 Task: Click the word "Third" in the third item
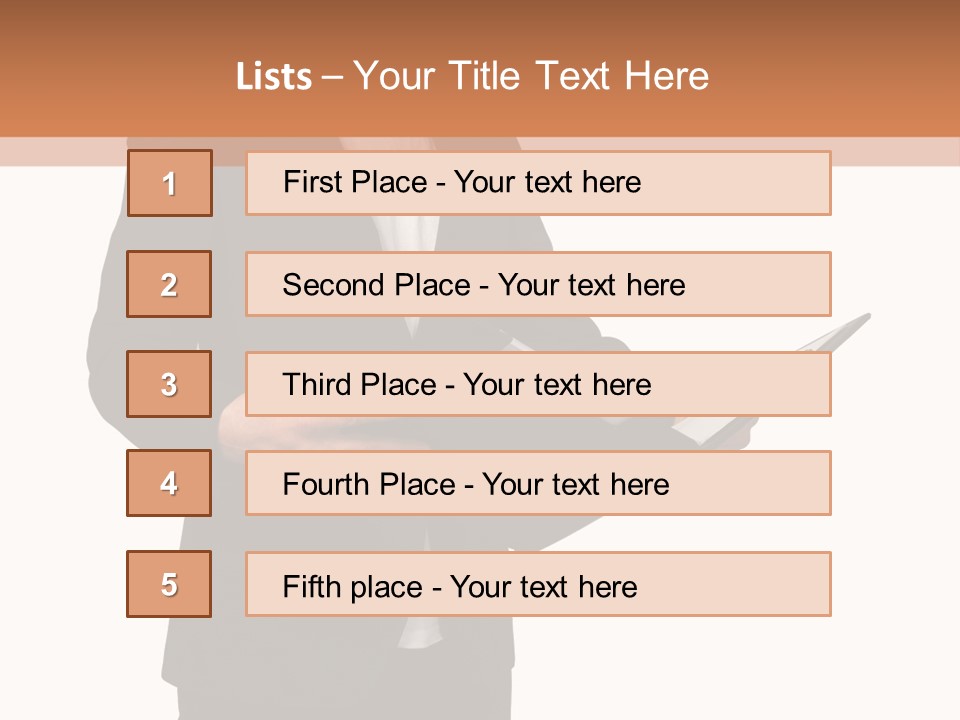(319, 385)
